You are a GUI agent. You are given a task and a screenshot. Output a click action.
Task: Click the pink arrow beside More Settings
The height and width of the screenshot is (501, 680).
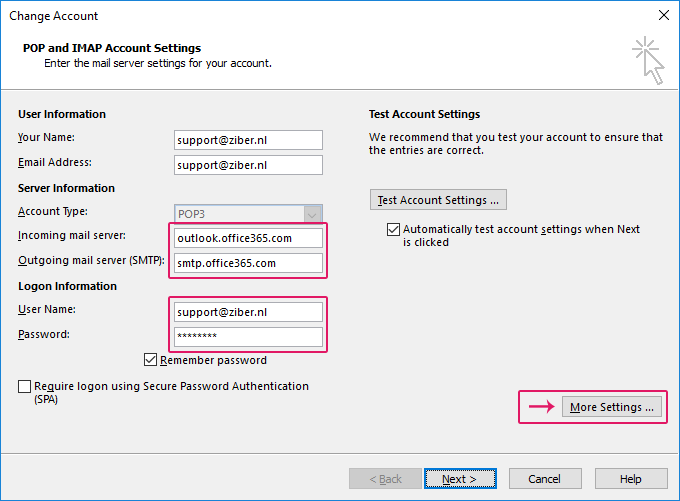click(541, 406)
